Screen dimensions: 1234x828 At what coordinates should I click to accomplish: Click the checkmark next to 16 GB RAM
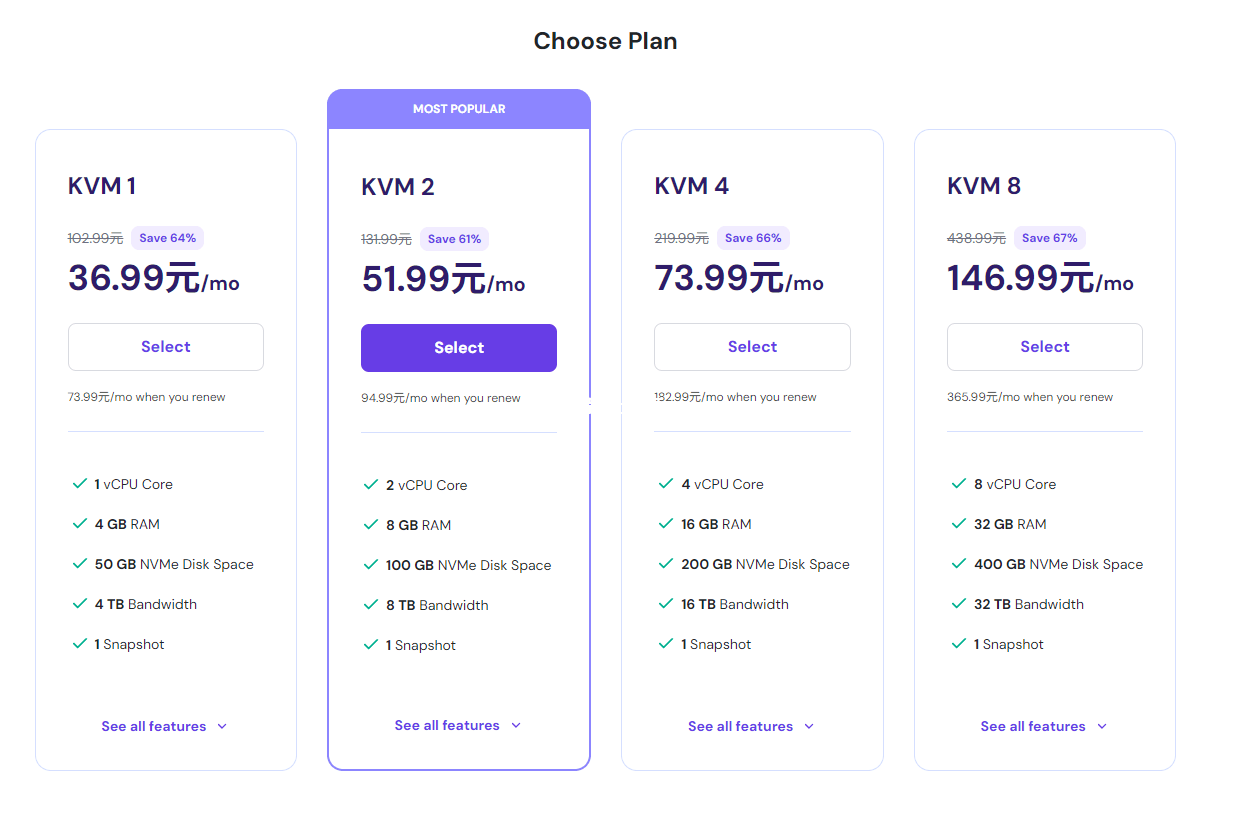pyautogui.click(x=666, y=524)
